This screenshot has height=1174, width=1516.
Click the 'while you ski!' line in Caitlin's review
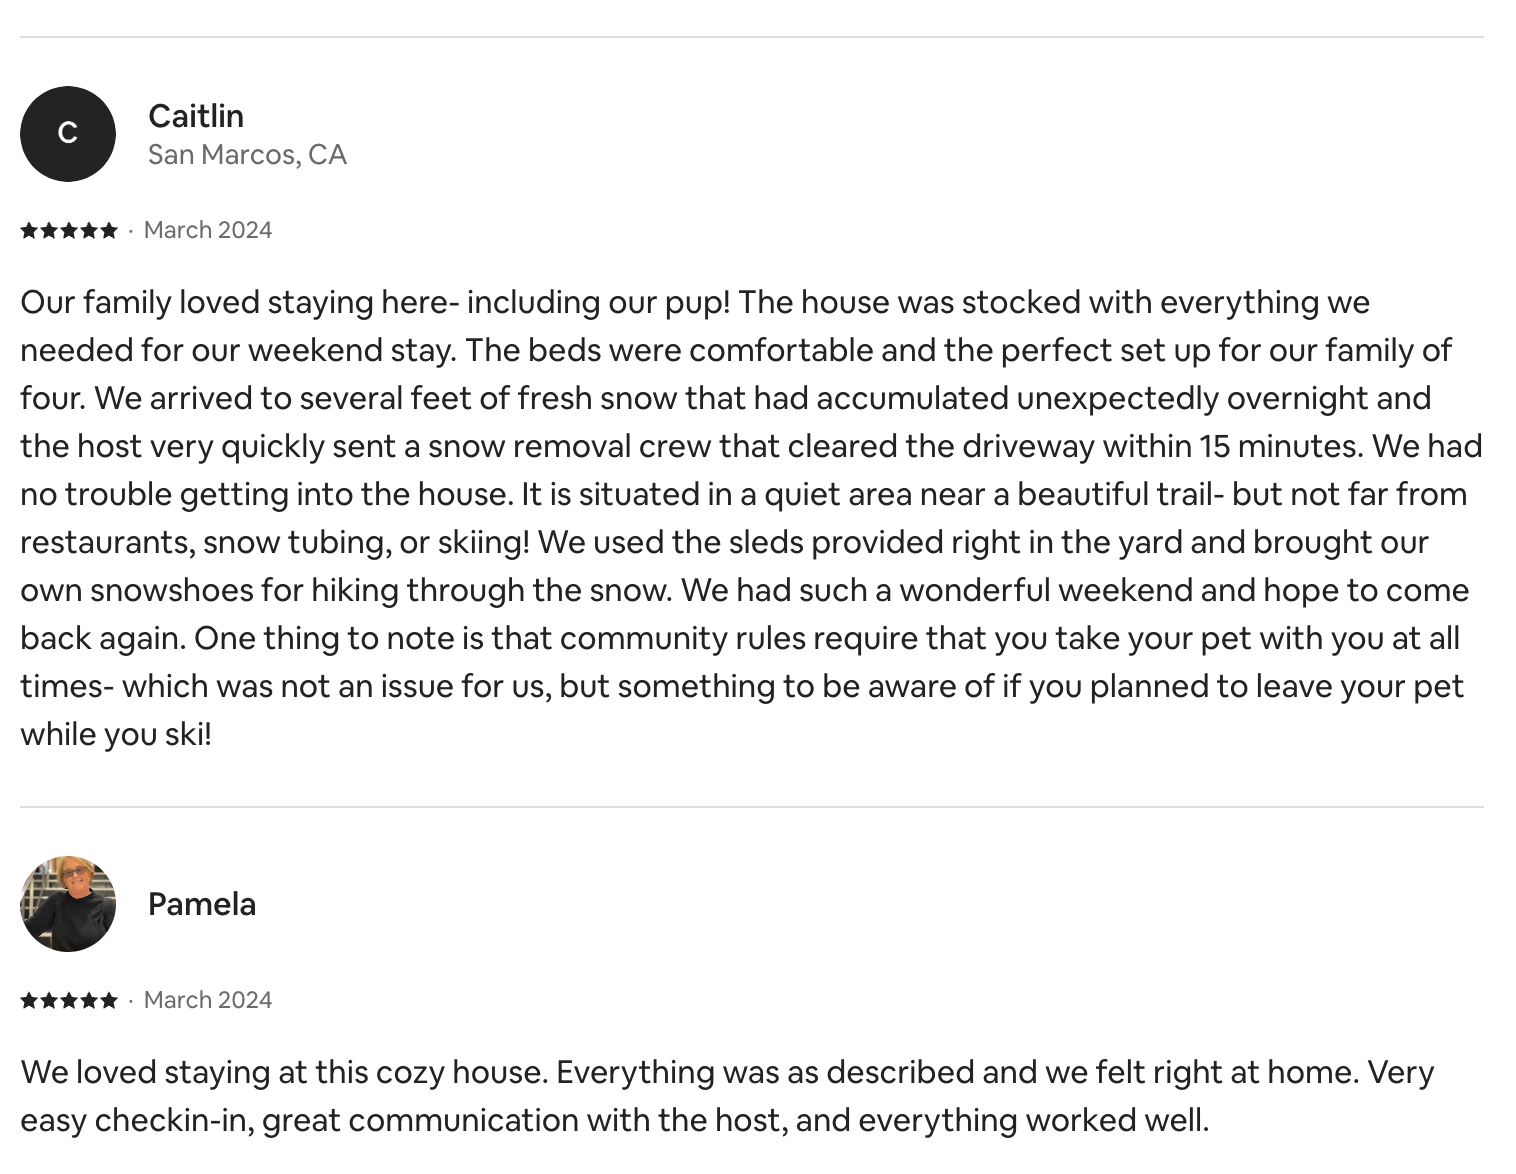click(x=116, y=734)
